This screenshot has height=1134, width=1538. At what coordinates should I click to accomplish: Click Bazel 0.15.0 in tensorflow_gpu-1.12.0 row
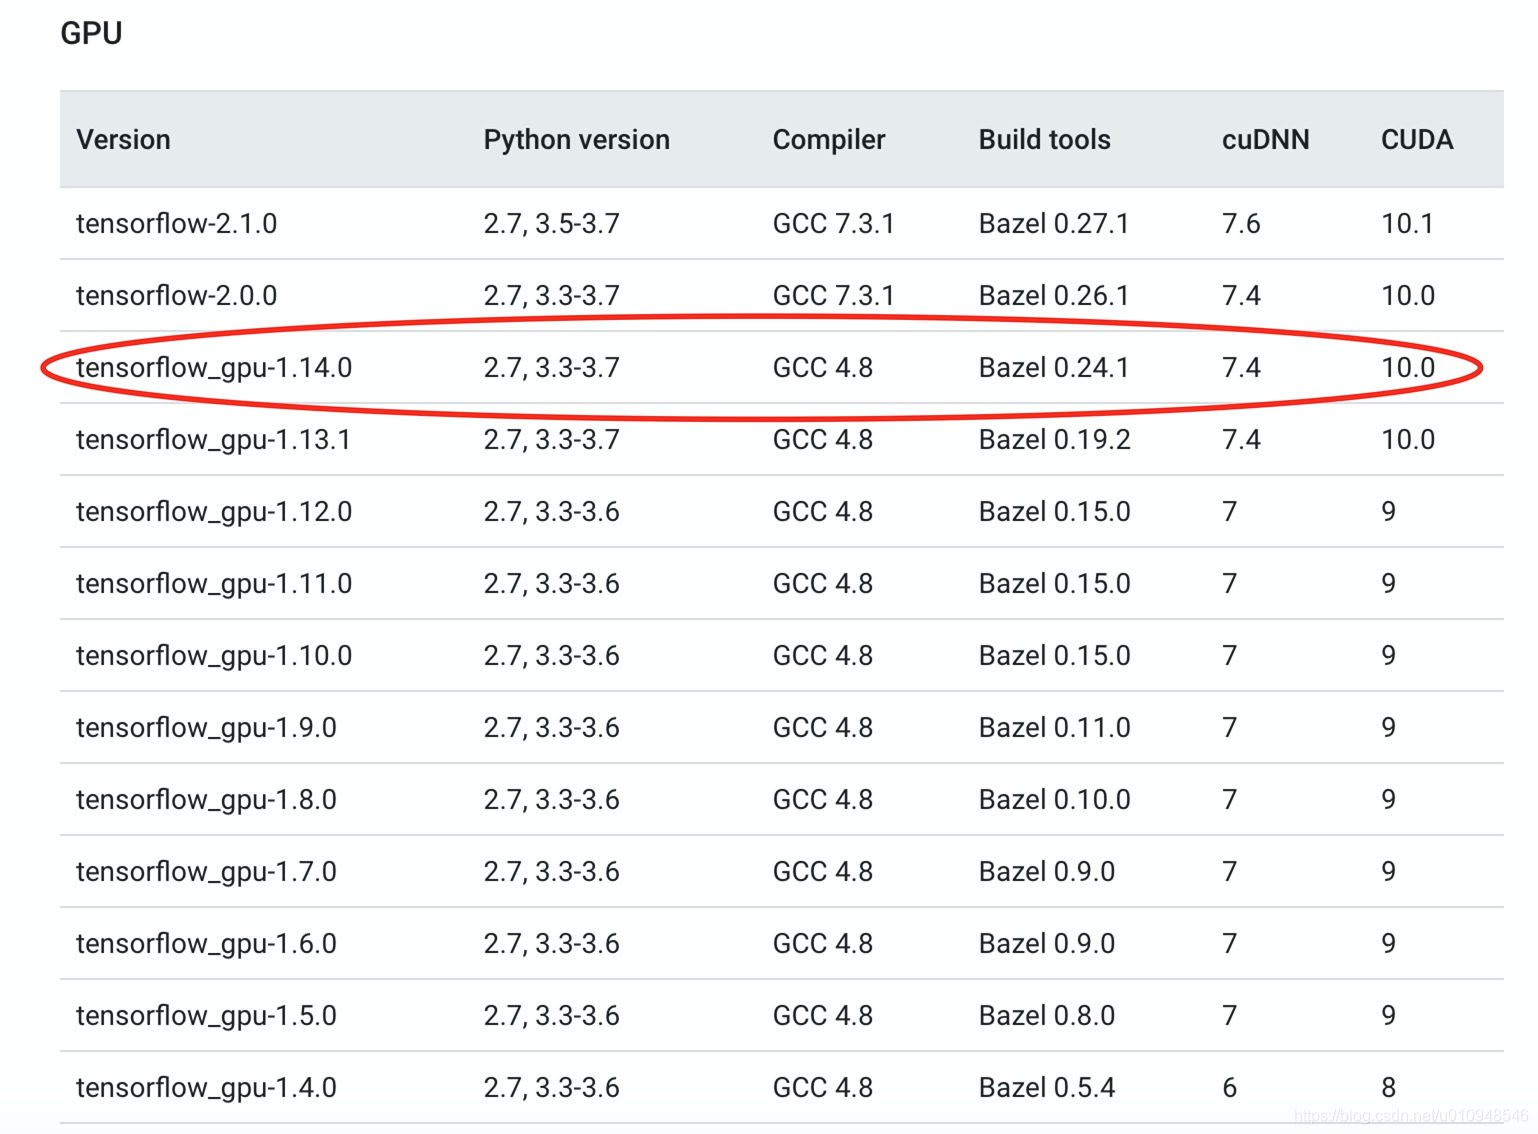click(x=1054, y=511)
